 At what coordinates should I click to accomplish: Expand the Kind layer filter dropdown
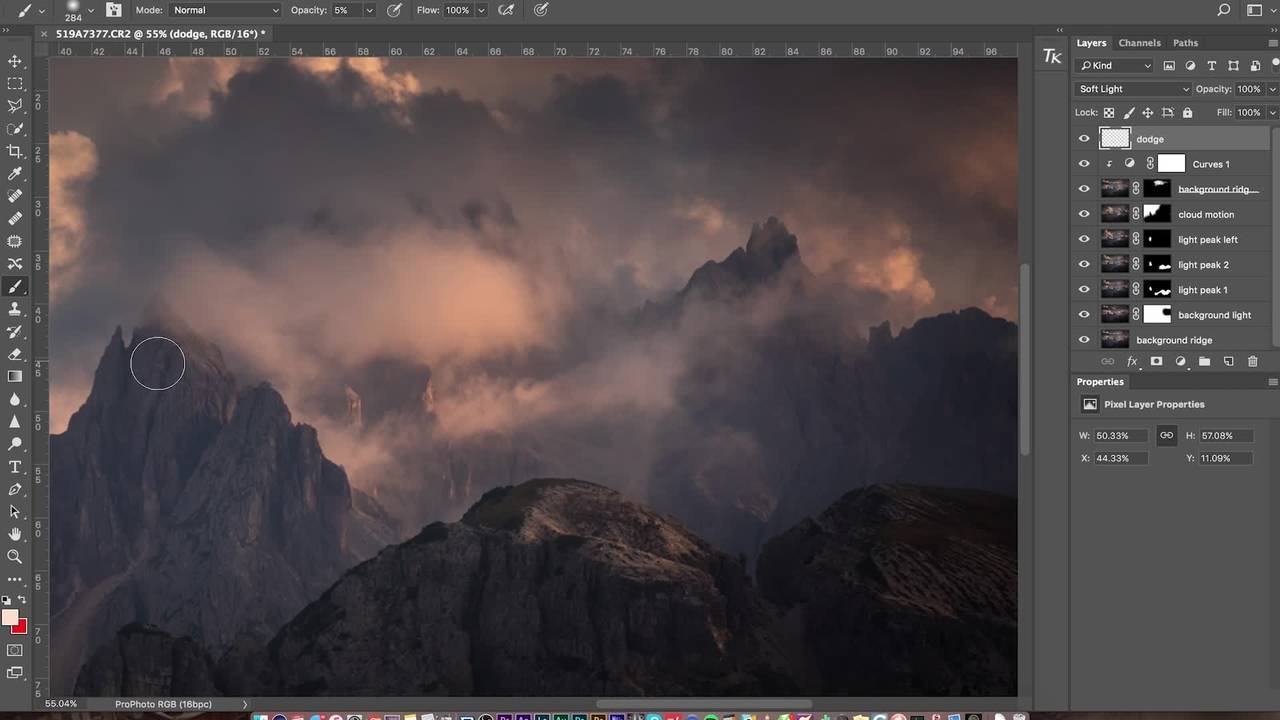(1114, 66)
